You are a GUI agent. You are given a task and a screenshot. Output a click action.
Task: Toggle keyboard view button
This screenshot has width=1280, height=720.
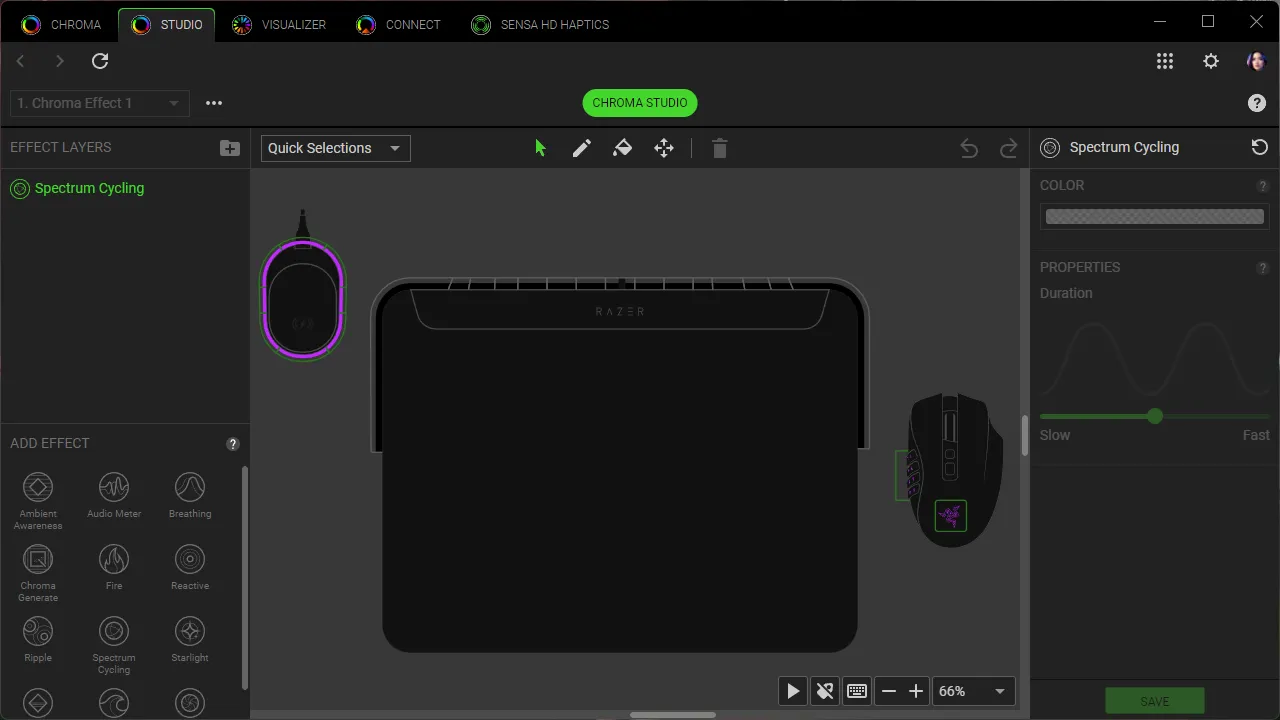click(x=856, y=691)
